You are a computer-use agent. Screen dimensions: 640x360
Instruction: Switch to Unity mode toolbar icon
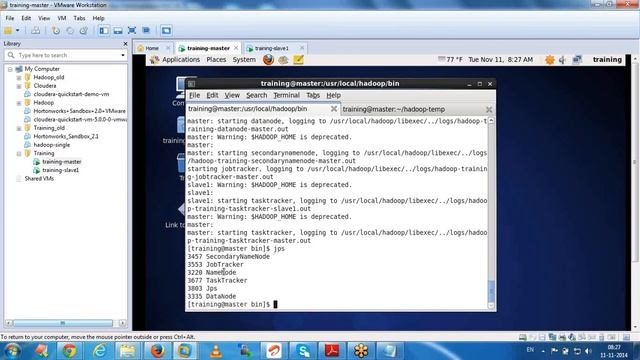(146, 31)
